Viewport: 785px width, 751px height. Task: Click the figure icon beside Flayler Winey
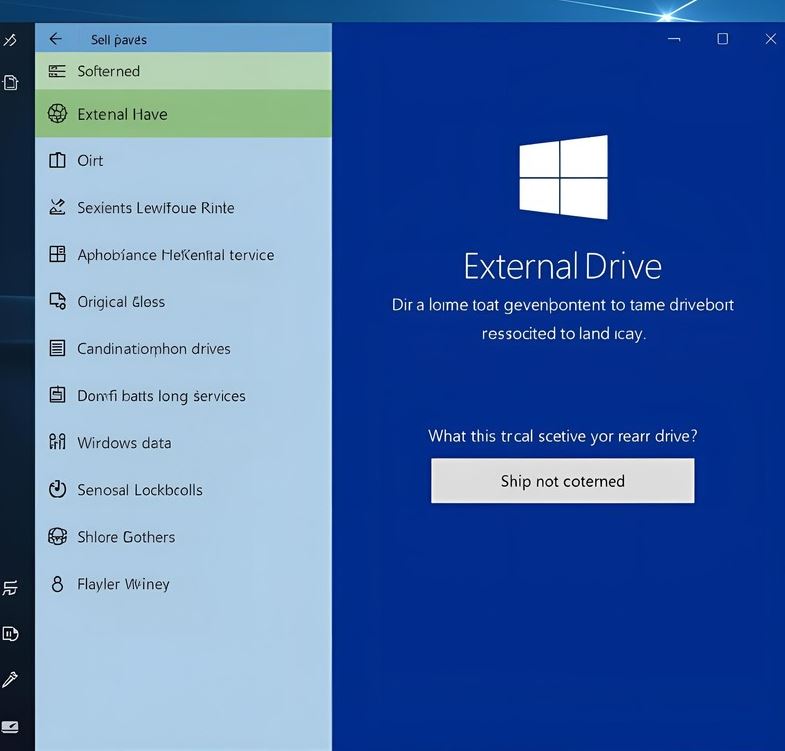point(58,584)
